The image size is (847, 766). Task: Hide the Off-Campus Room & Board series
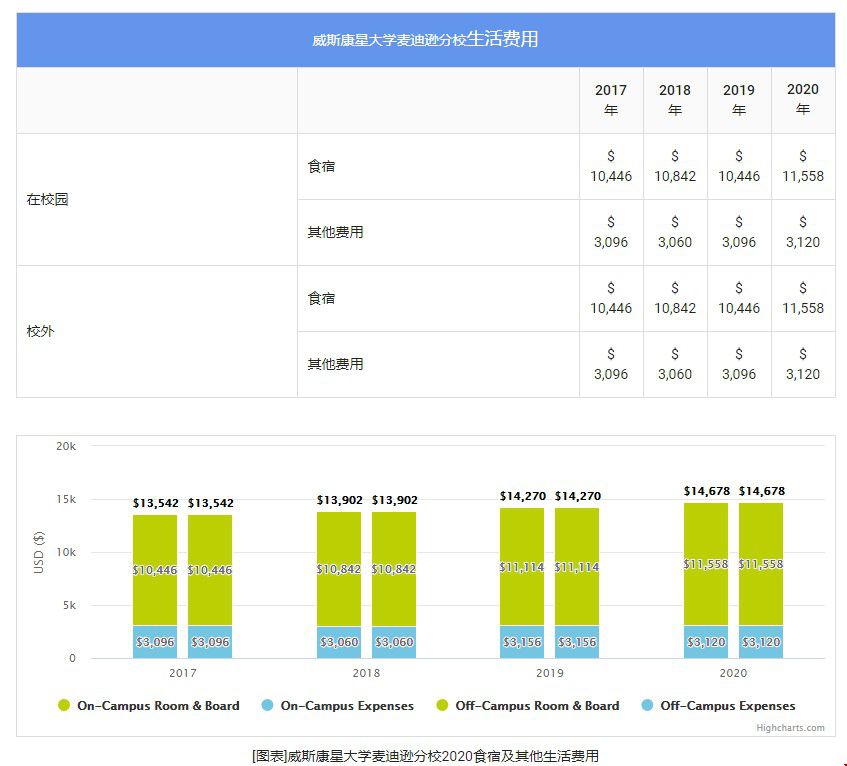click(x=537, y=706)
